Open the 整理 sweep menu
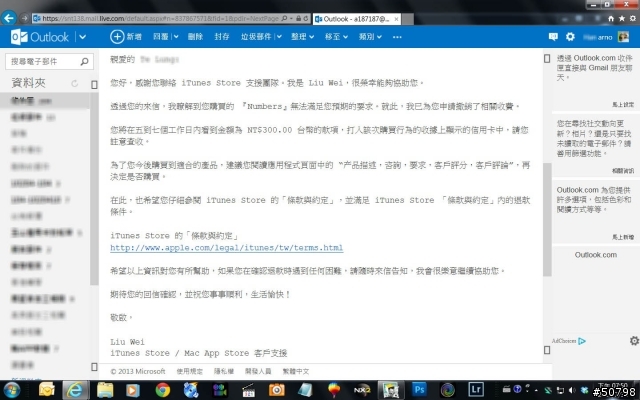This screenshot has height=400, width=640. 302,37
